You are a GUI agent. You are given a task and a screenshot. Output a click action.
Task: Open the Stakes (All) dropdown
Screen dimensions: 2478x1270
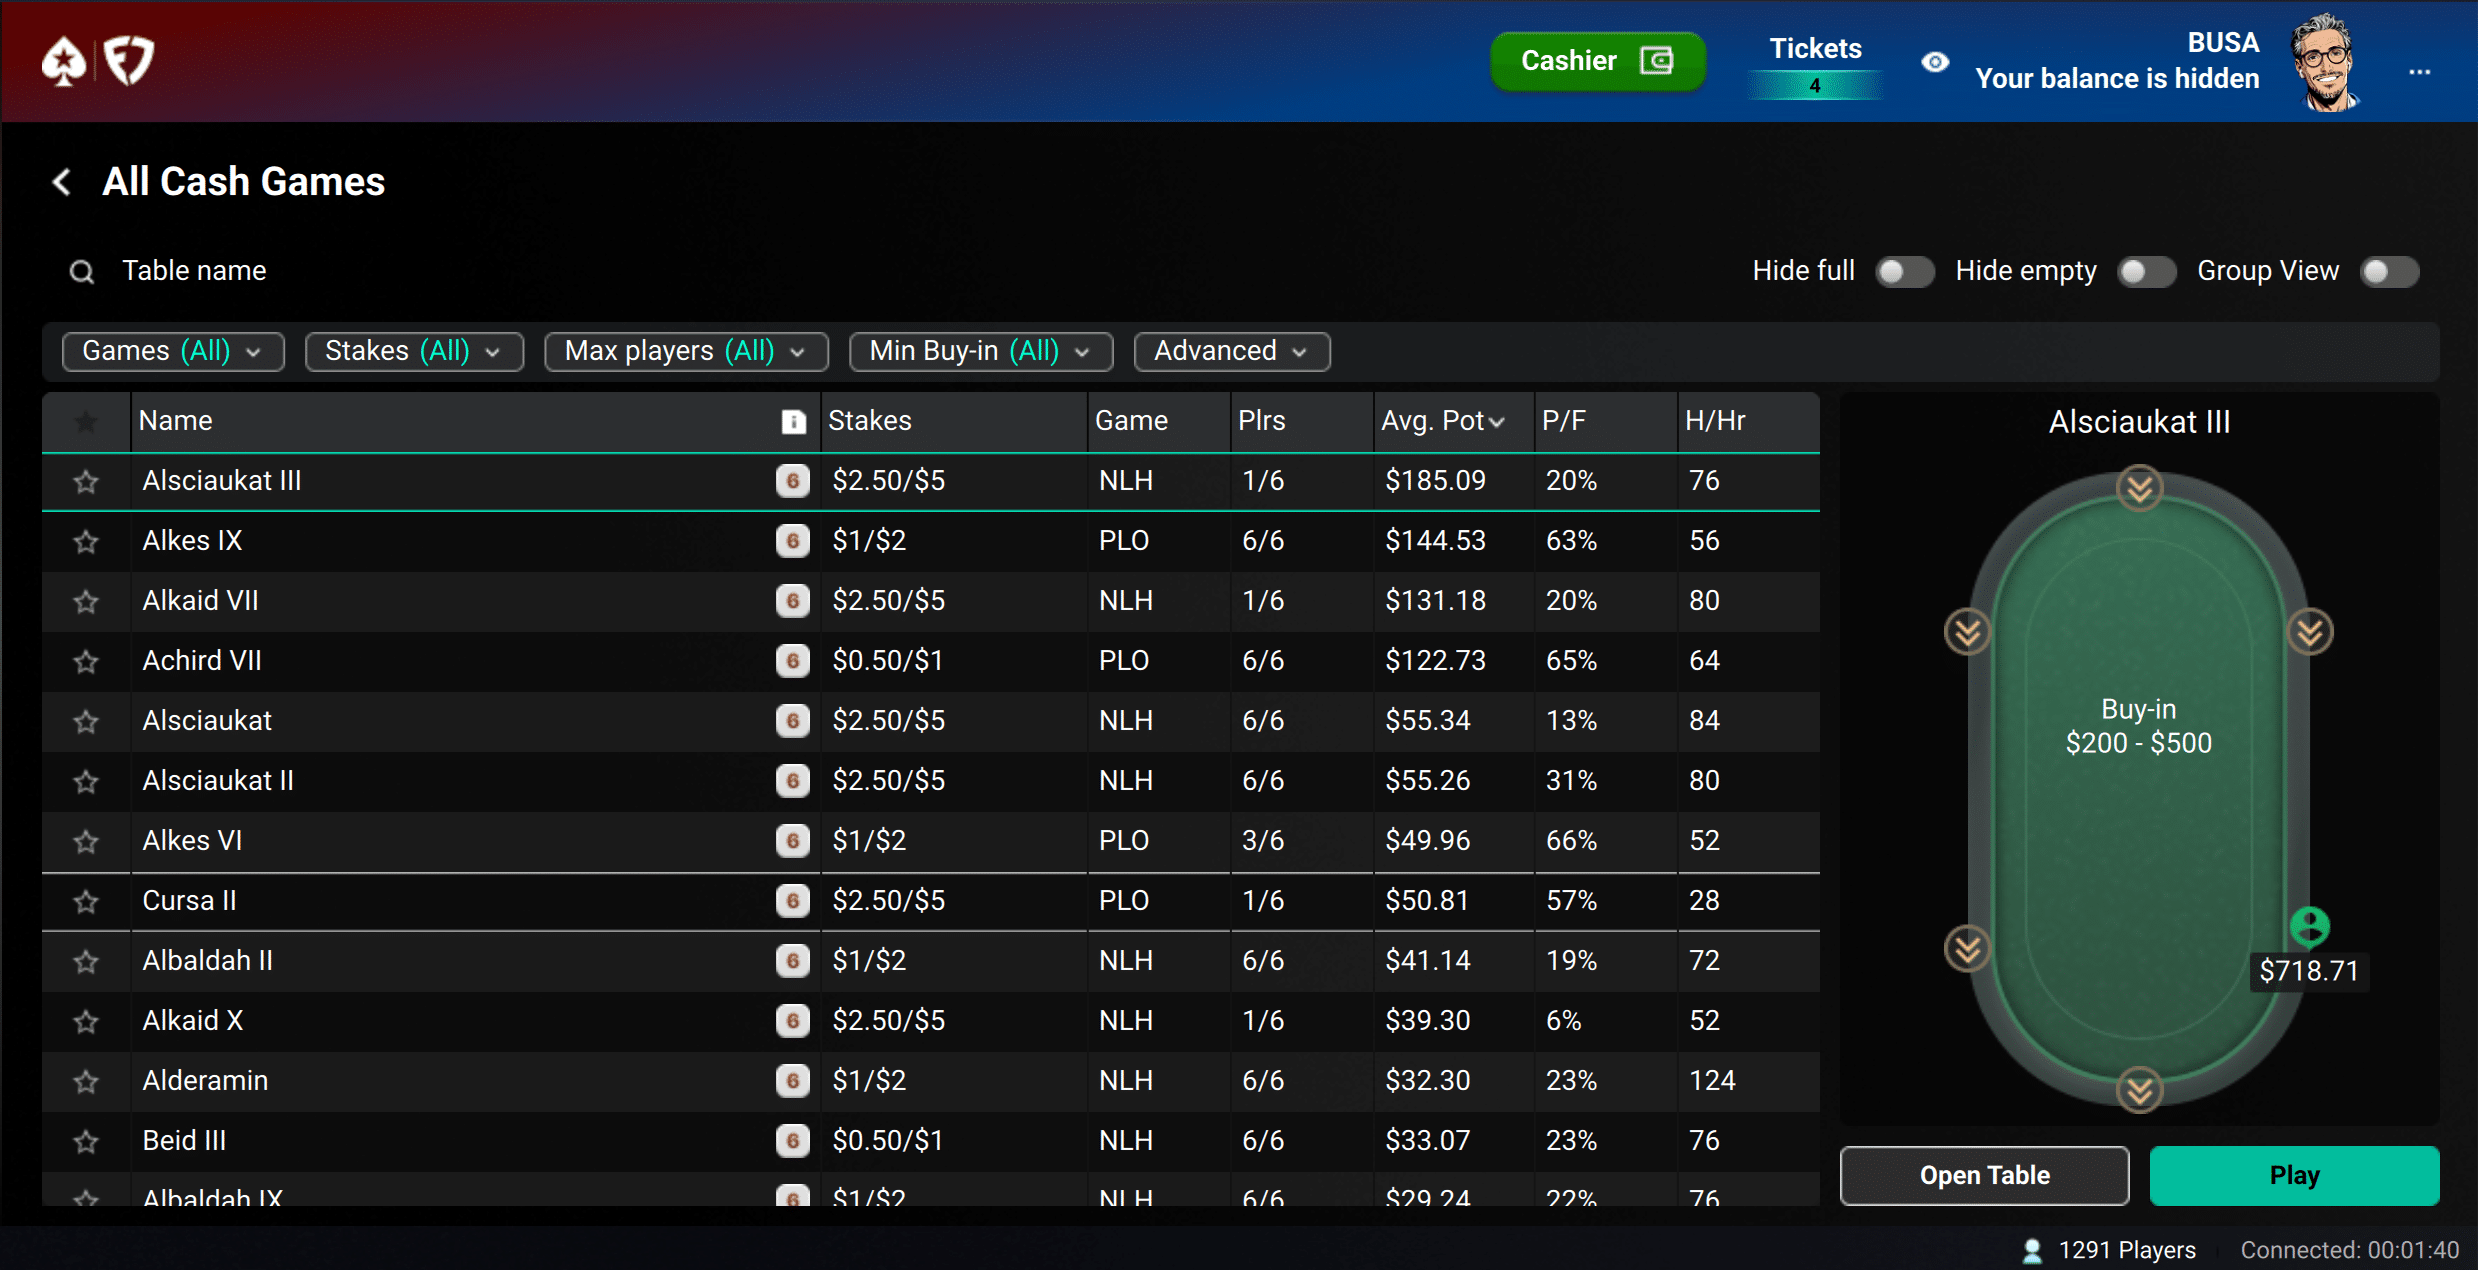point(414,351)
